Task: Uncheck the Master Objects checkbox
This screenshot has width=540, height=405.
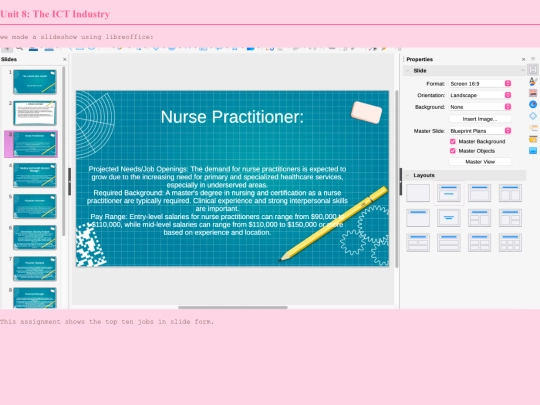Action: tap(453, 151)
